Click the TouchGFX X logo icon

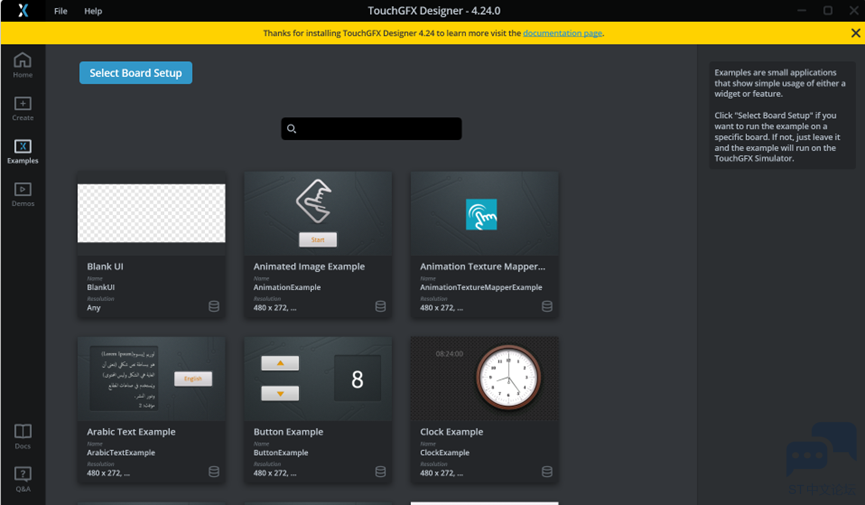point(23,10)
